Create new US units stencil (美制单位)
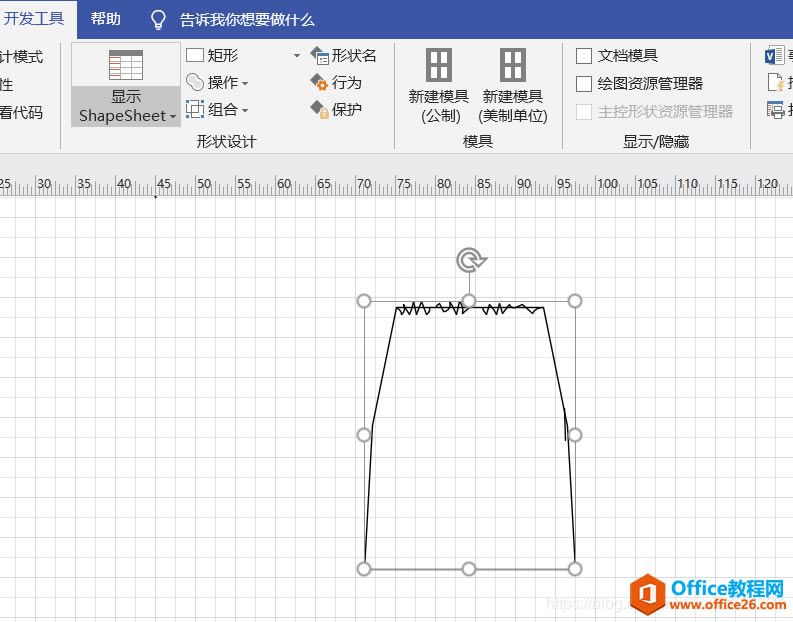Screen dimensions: 793x622 pyautogui.click(x=513, y=85)
